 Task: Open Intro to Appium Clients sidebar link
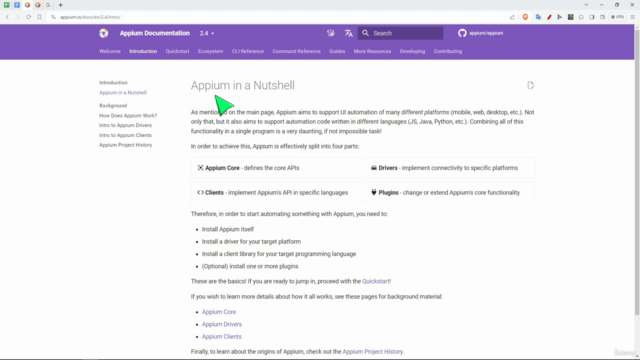(125, 135)
